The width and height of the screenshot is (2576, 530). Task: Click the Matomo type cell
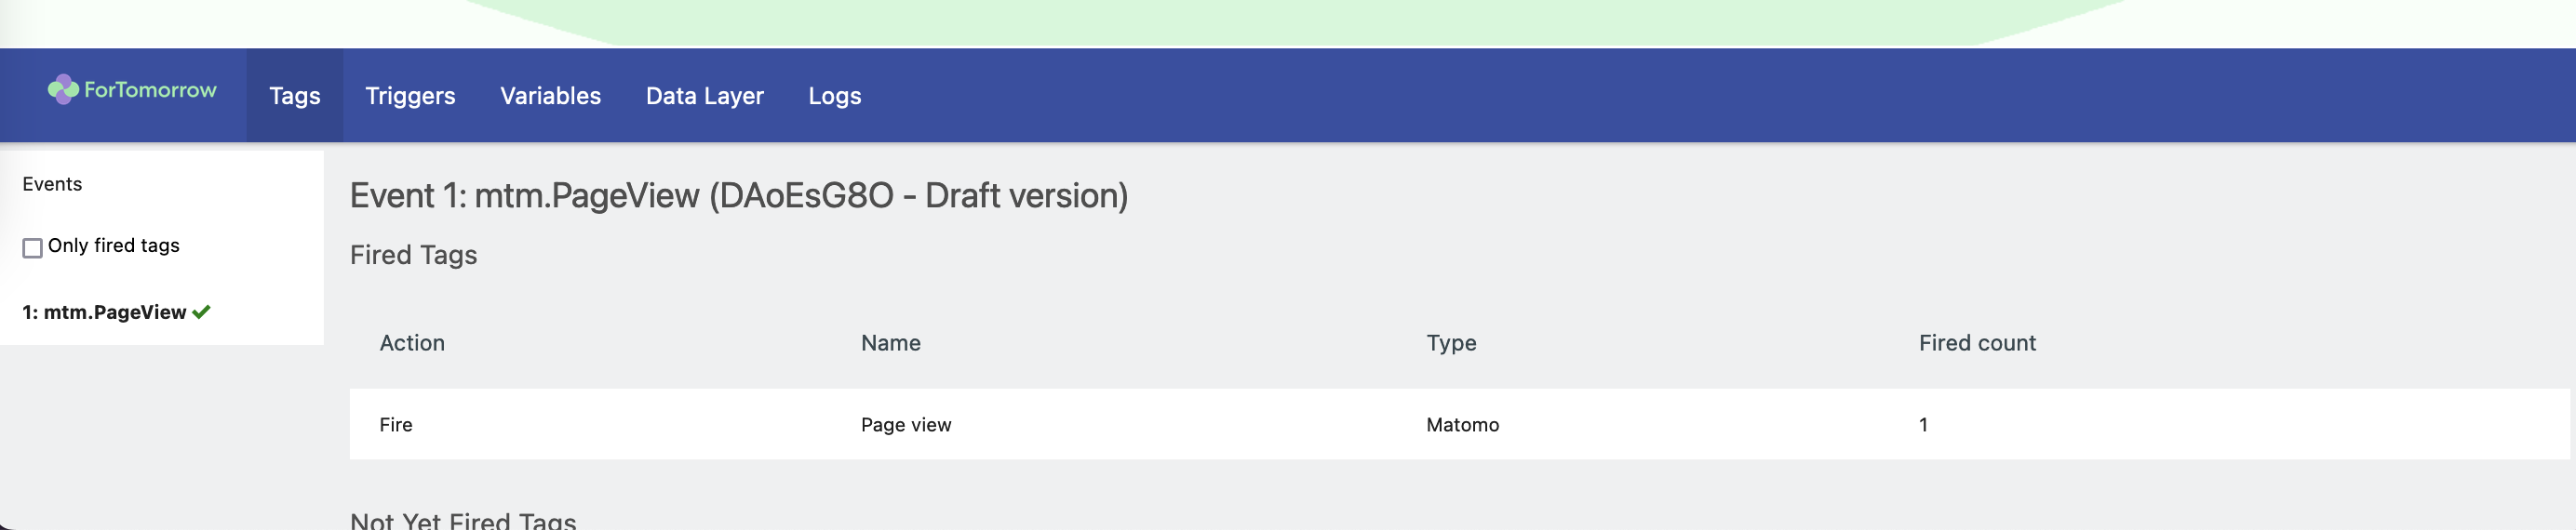click(1462, 425)
